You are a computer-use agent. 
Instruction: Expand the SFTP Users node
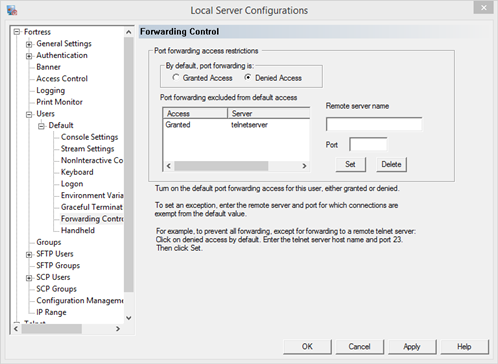click(x=29, y=254)
